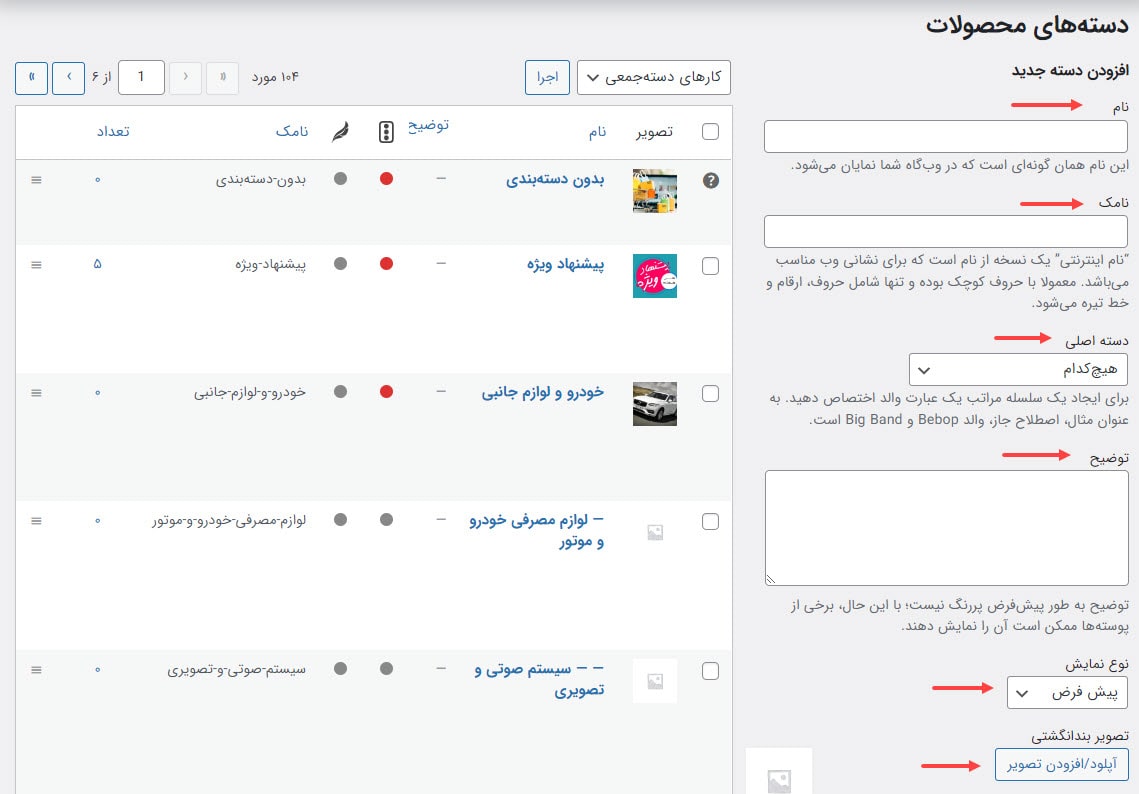Viewport: 1139px width, 794px height.
Task: Check the box for پیشنهاد ویژه category
Action: click(x=711, y=266)
